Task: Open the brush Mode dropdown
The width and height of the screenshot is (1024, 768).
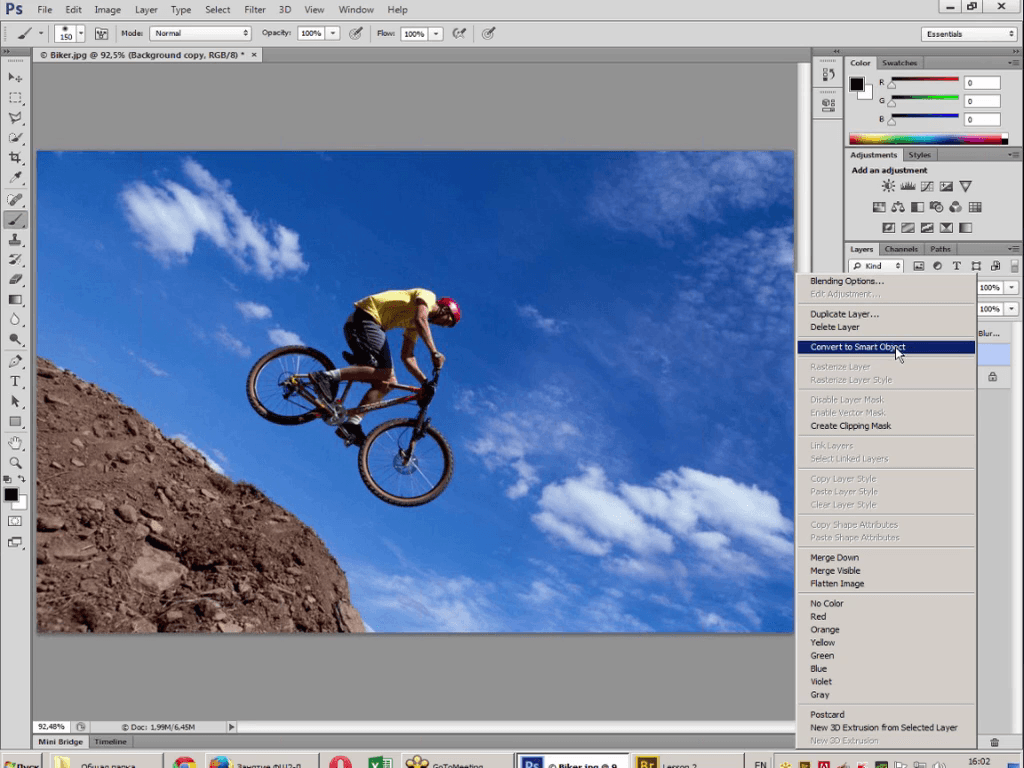Action: click(x=200, y=33)
